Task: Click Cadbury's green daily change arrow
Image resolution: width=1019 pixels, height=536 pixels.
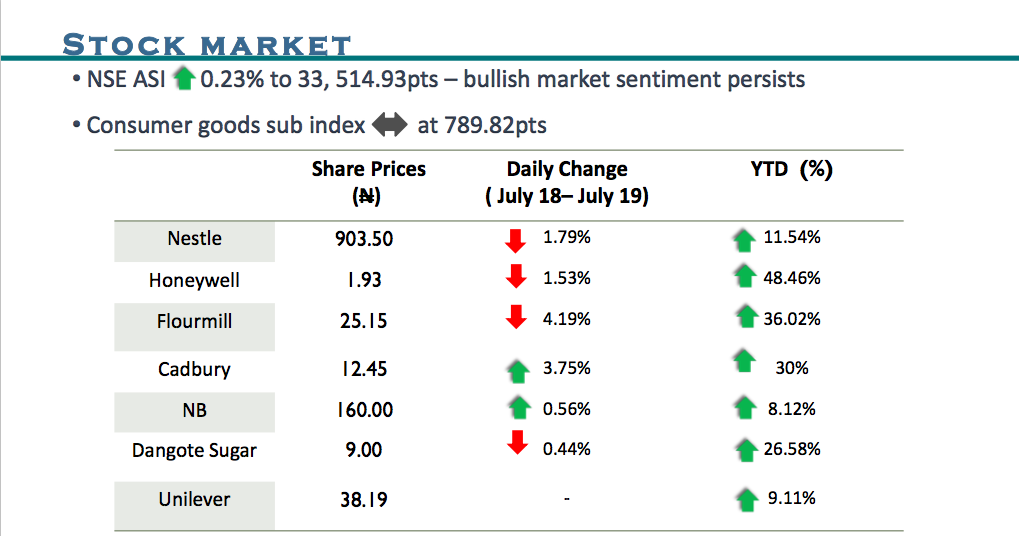Action: tap(516, 370)
